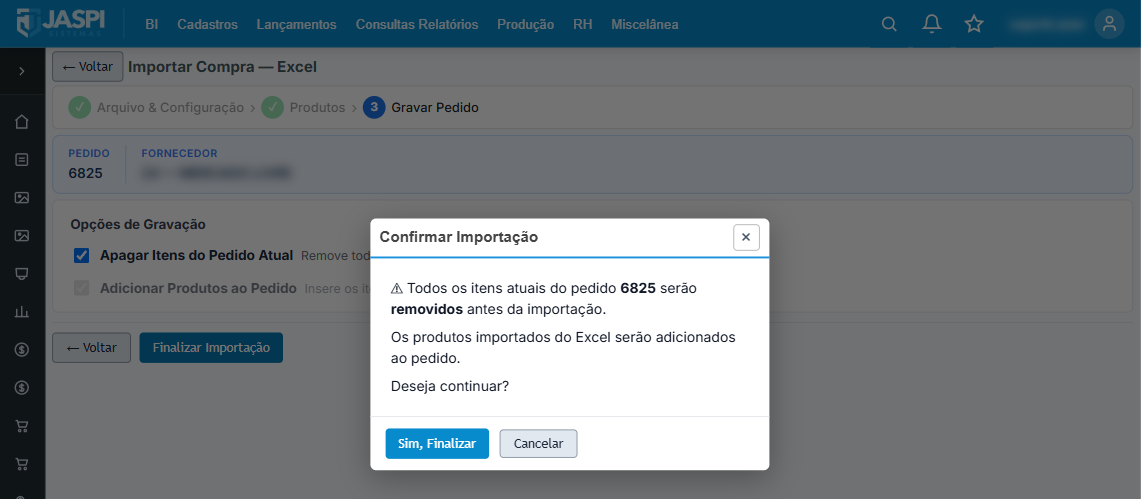Open the RH menu
Viewport: 1141px width, 499px height.
pos(582,24)
